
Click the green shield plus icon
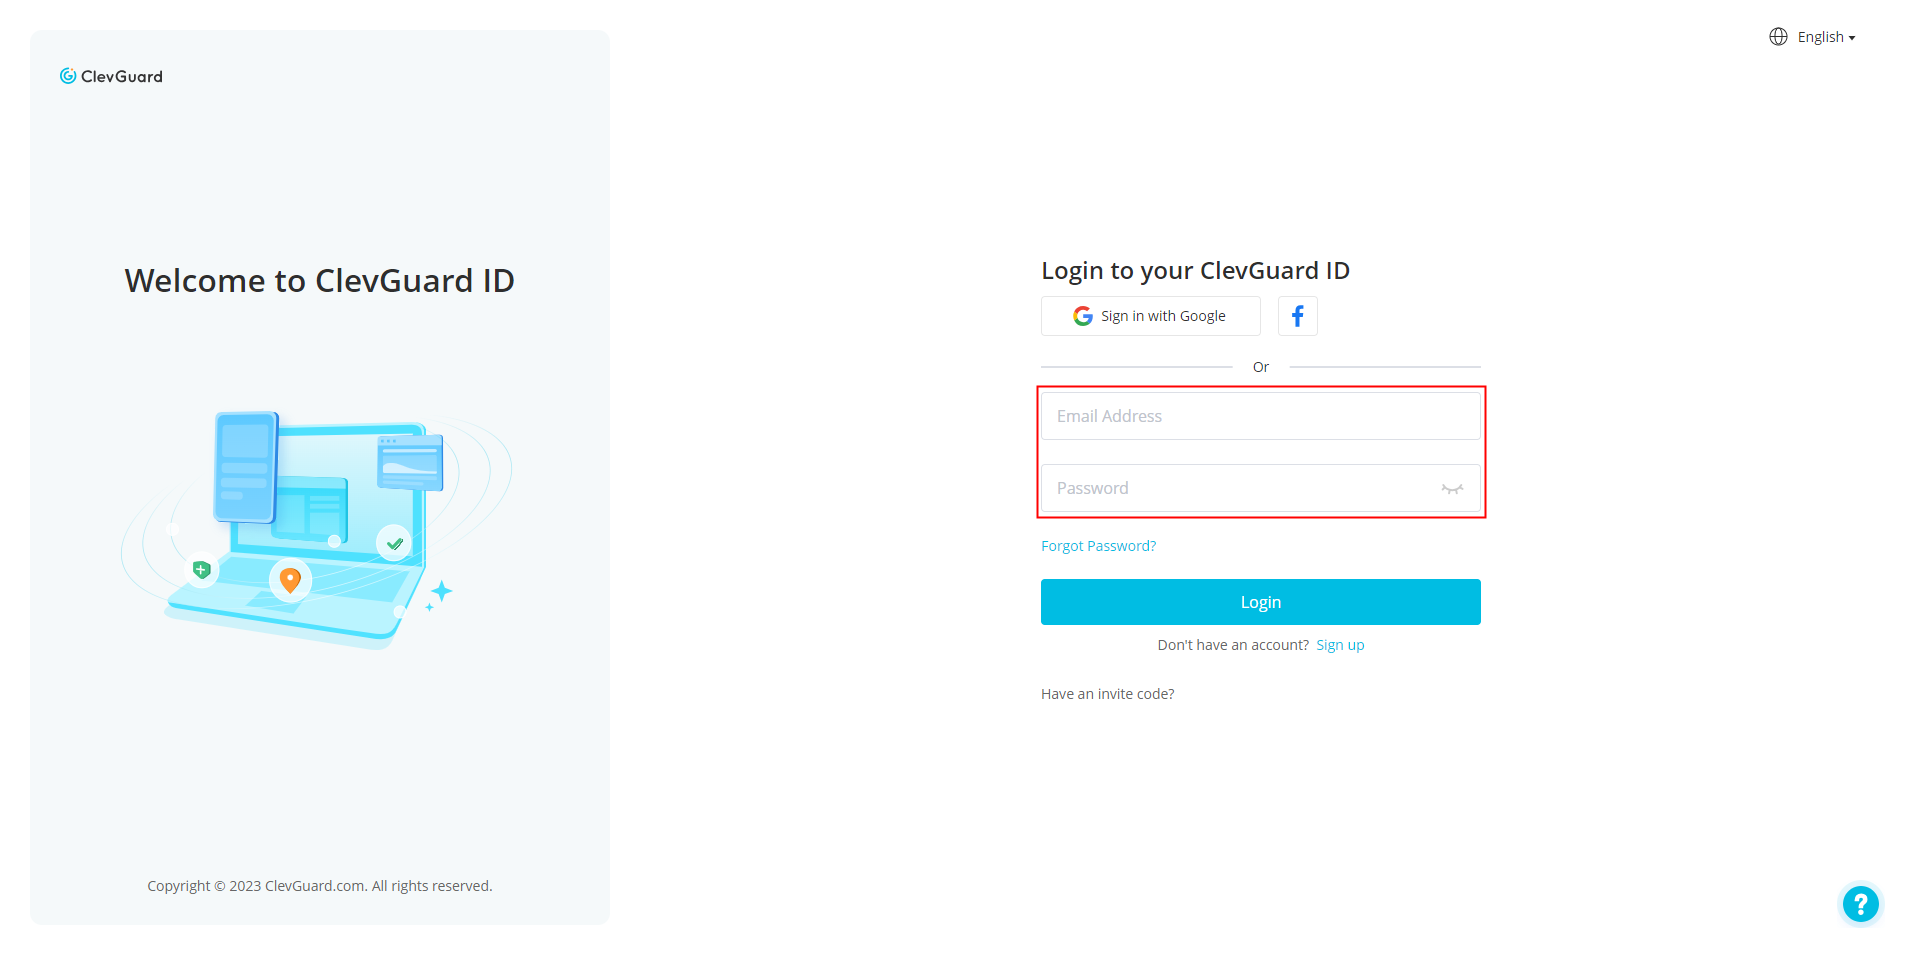point(202,570)
